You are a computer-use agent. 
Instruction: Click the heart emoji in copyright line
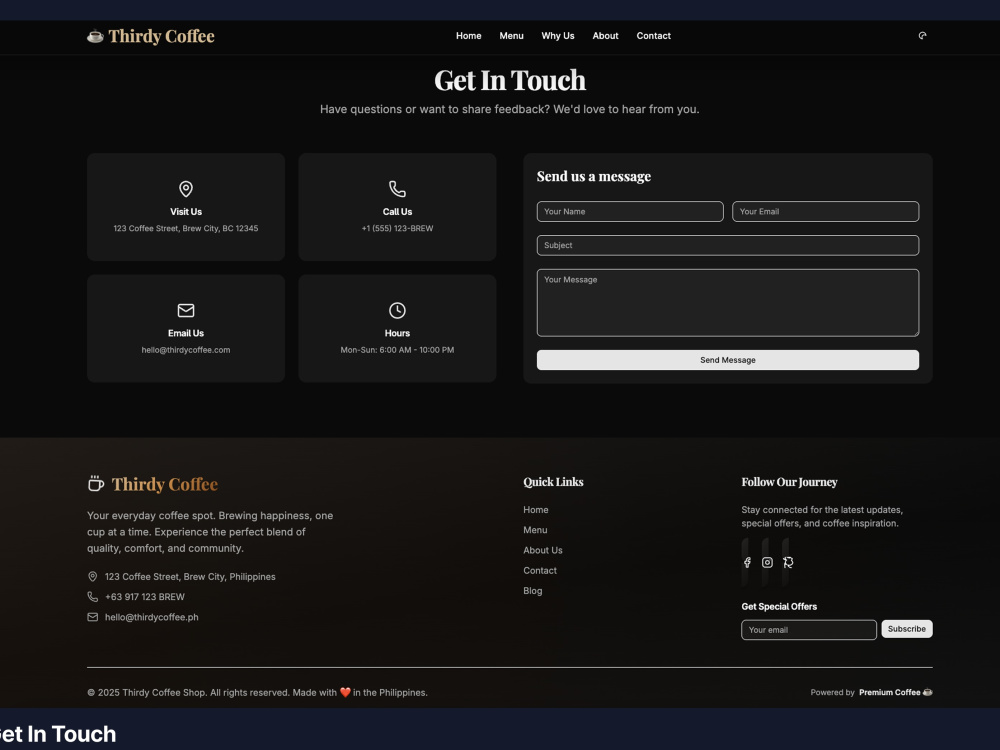point(345,693)
